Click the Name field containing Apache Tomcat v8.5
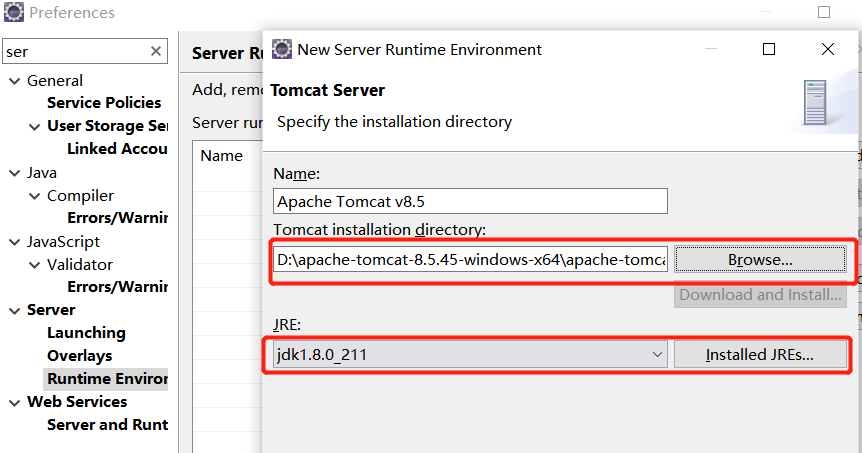Screen dimensions: 862x453 [x=470, y=201]
